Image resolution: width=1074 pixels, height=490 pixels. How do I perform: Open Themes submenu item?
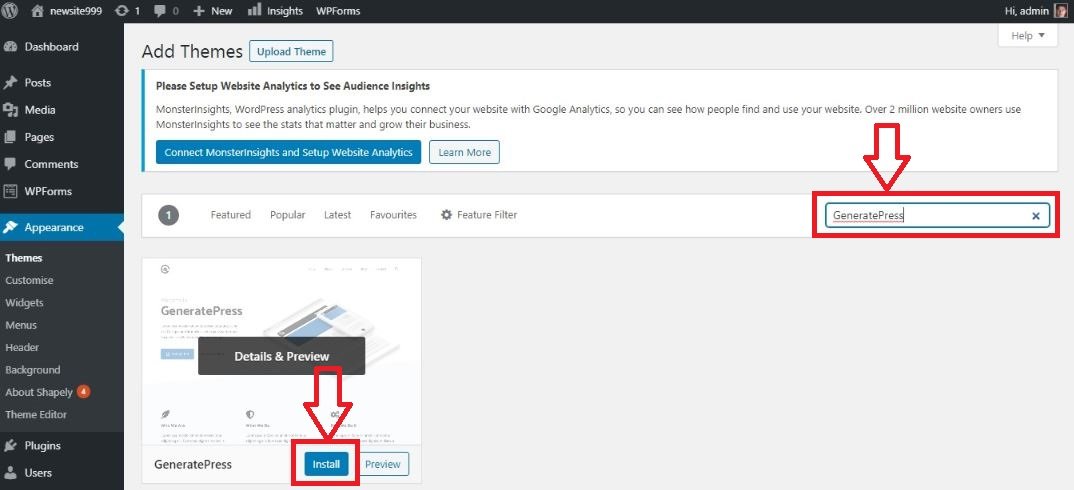pyautogui.click(x=24, y=258)
